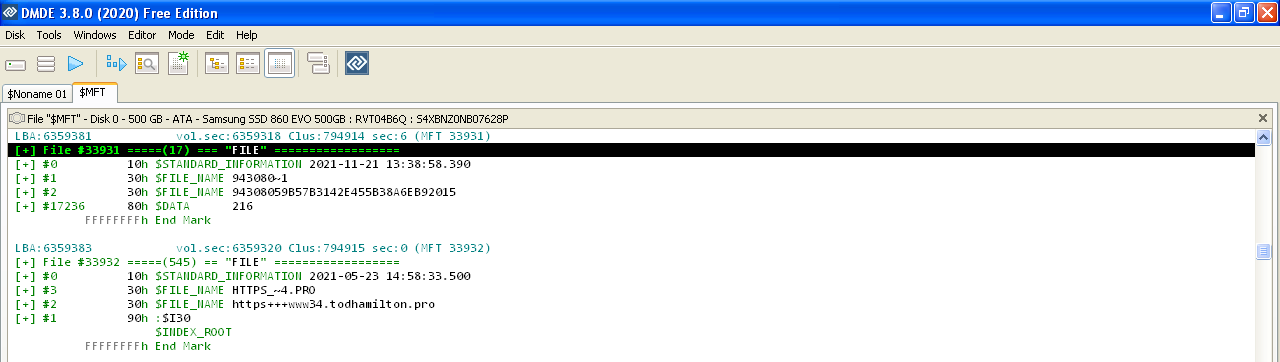Click the $INDEX_ROOT text
This screenshot has width=1280, height=362.
pyautogui.click(x=193, y=332)
